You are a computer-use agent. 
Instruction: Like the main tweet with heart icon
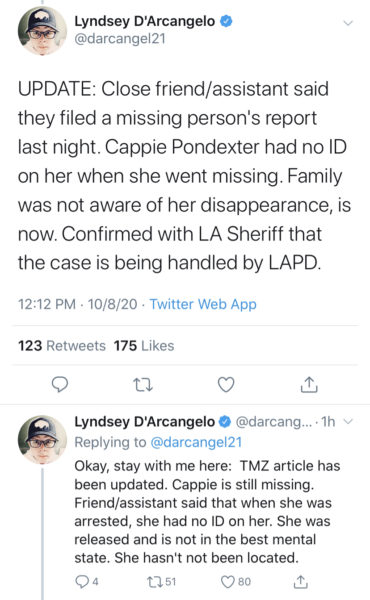coord(226,385)
